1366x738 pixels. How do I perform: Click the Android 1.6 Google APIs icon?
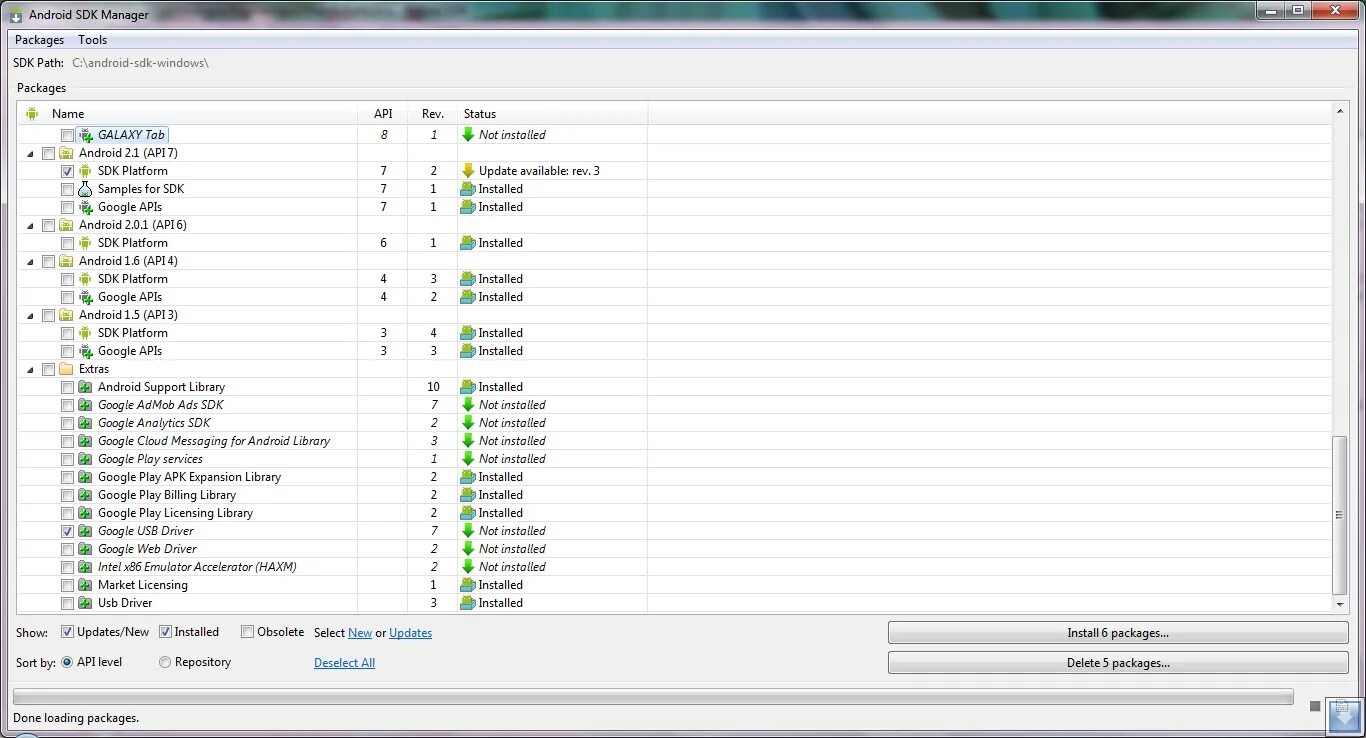click(x=86, y=297)
